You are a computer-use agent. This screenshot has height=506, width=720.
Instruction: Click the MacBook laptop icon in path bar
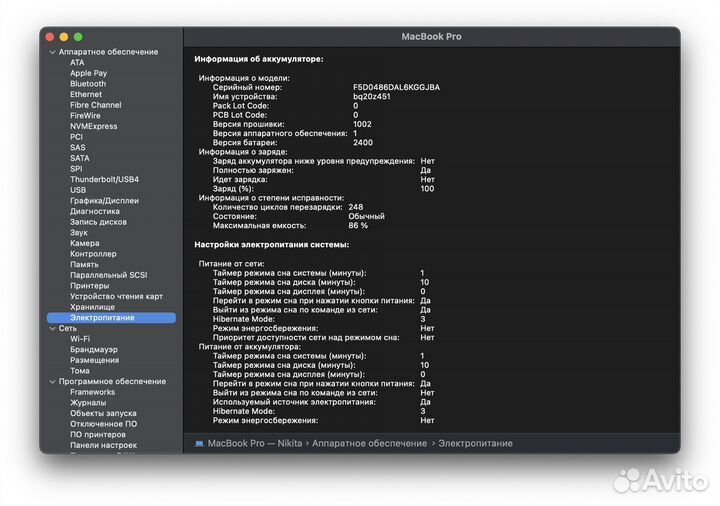pyautogui.click(x=199, y=443)
